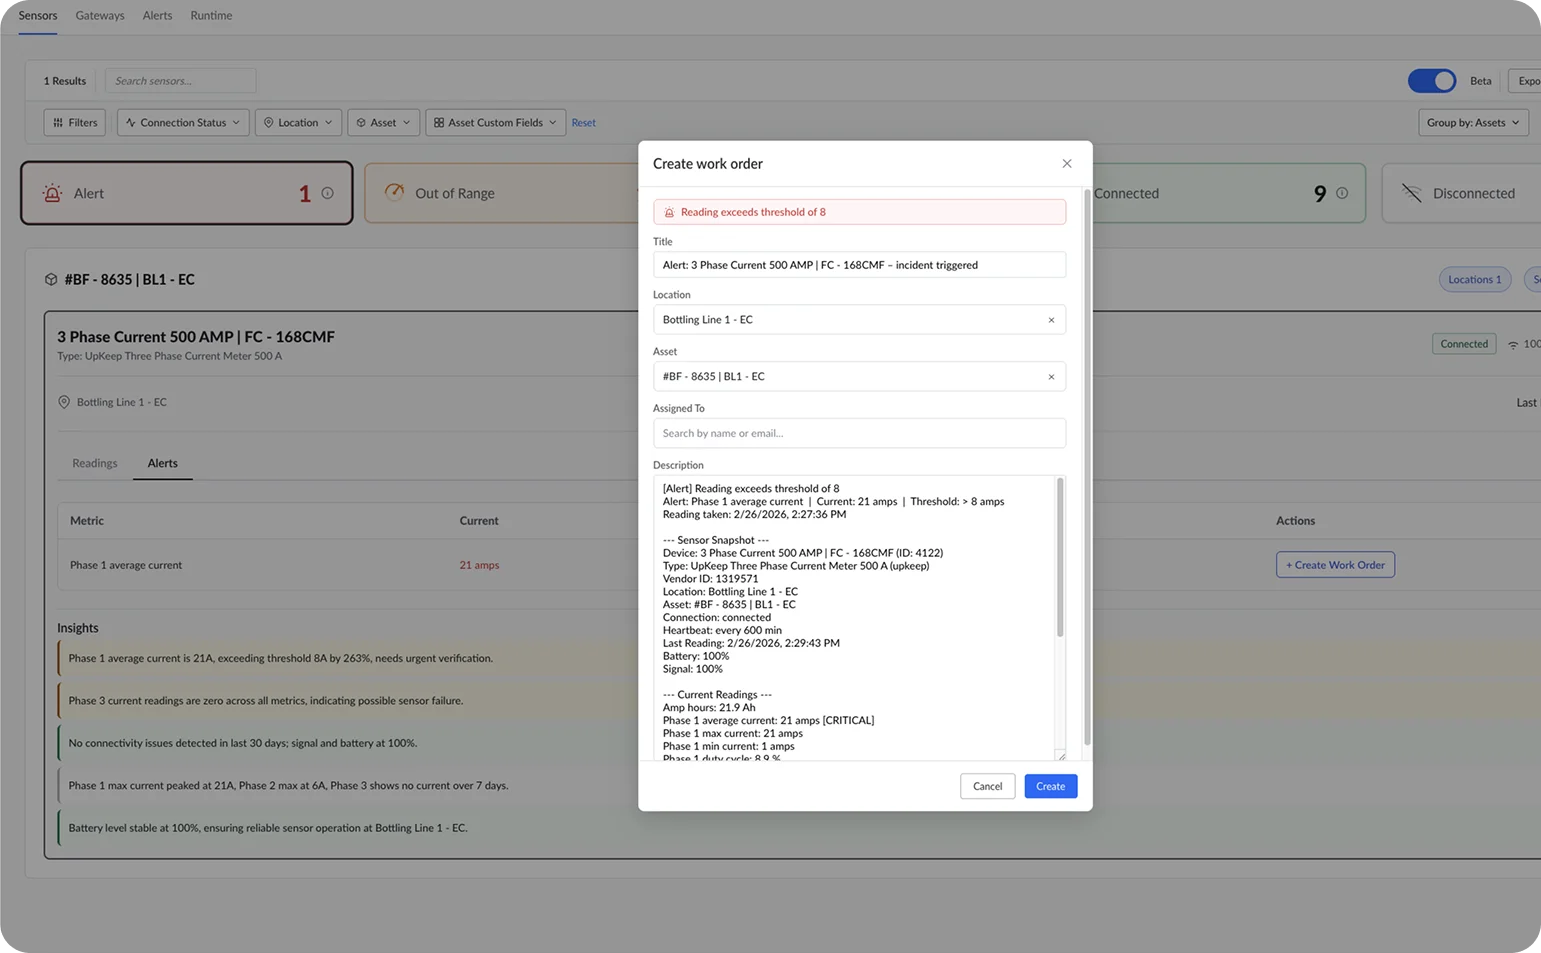Image resolution: width=1541 pixels, height=953 pixels.
Task: Open the Group by: Assets dropdown
Action: tap(1472, 122)
